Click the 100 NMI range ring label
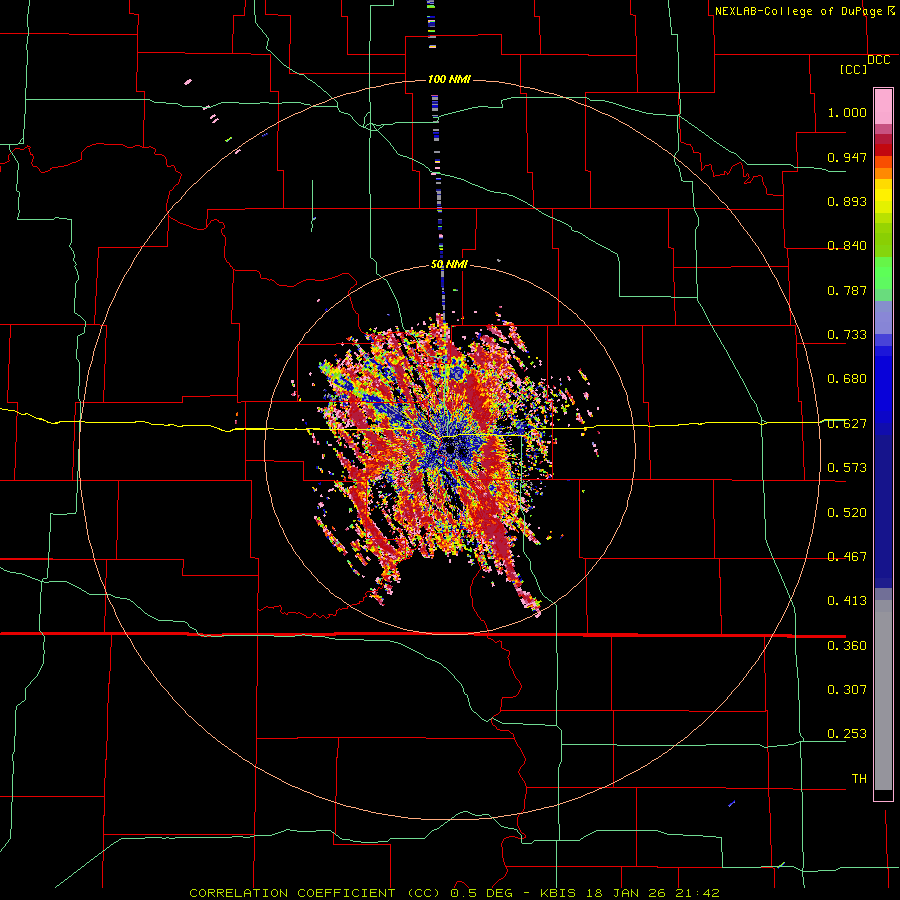The width and height of the screenshot is (900, 900). [449, 79]
